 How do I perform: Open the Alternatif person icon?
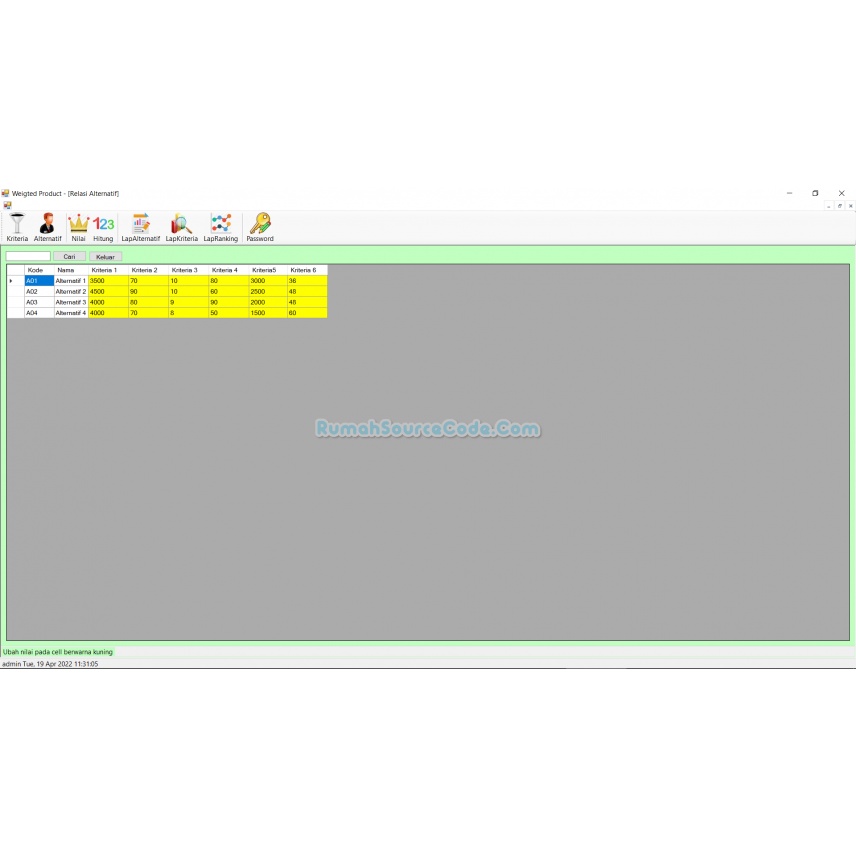pyautogui.click(x=47, y=227)
